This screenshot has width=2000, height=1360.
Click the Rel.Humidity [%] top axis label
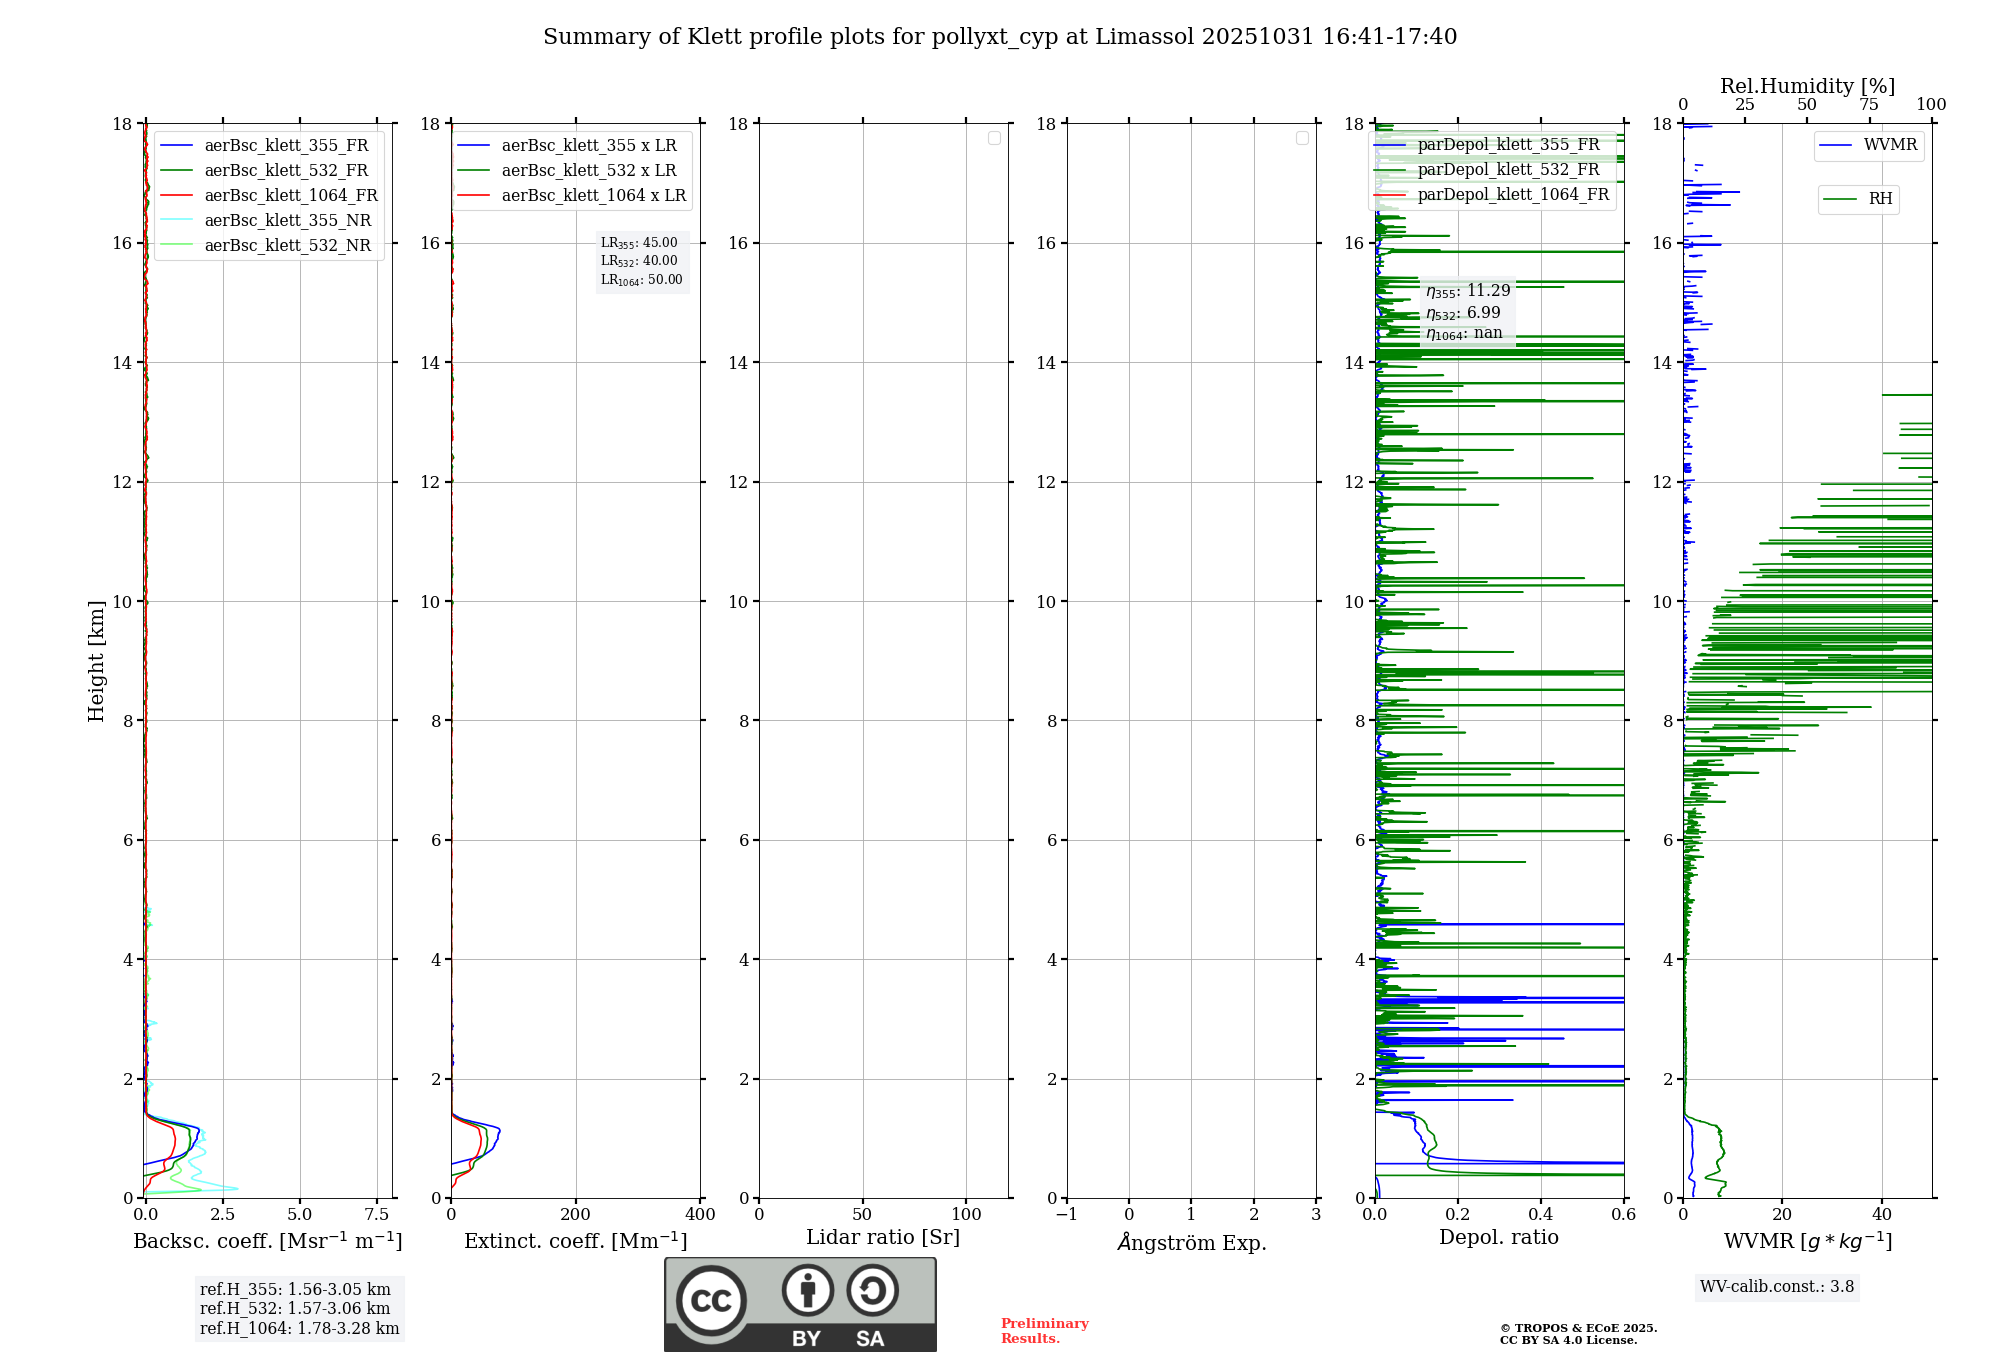point(1807,86)
